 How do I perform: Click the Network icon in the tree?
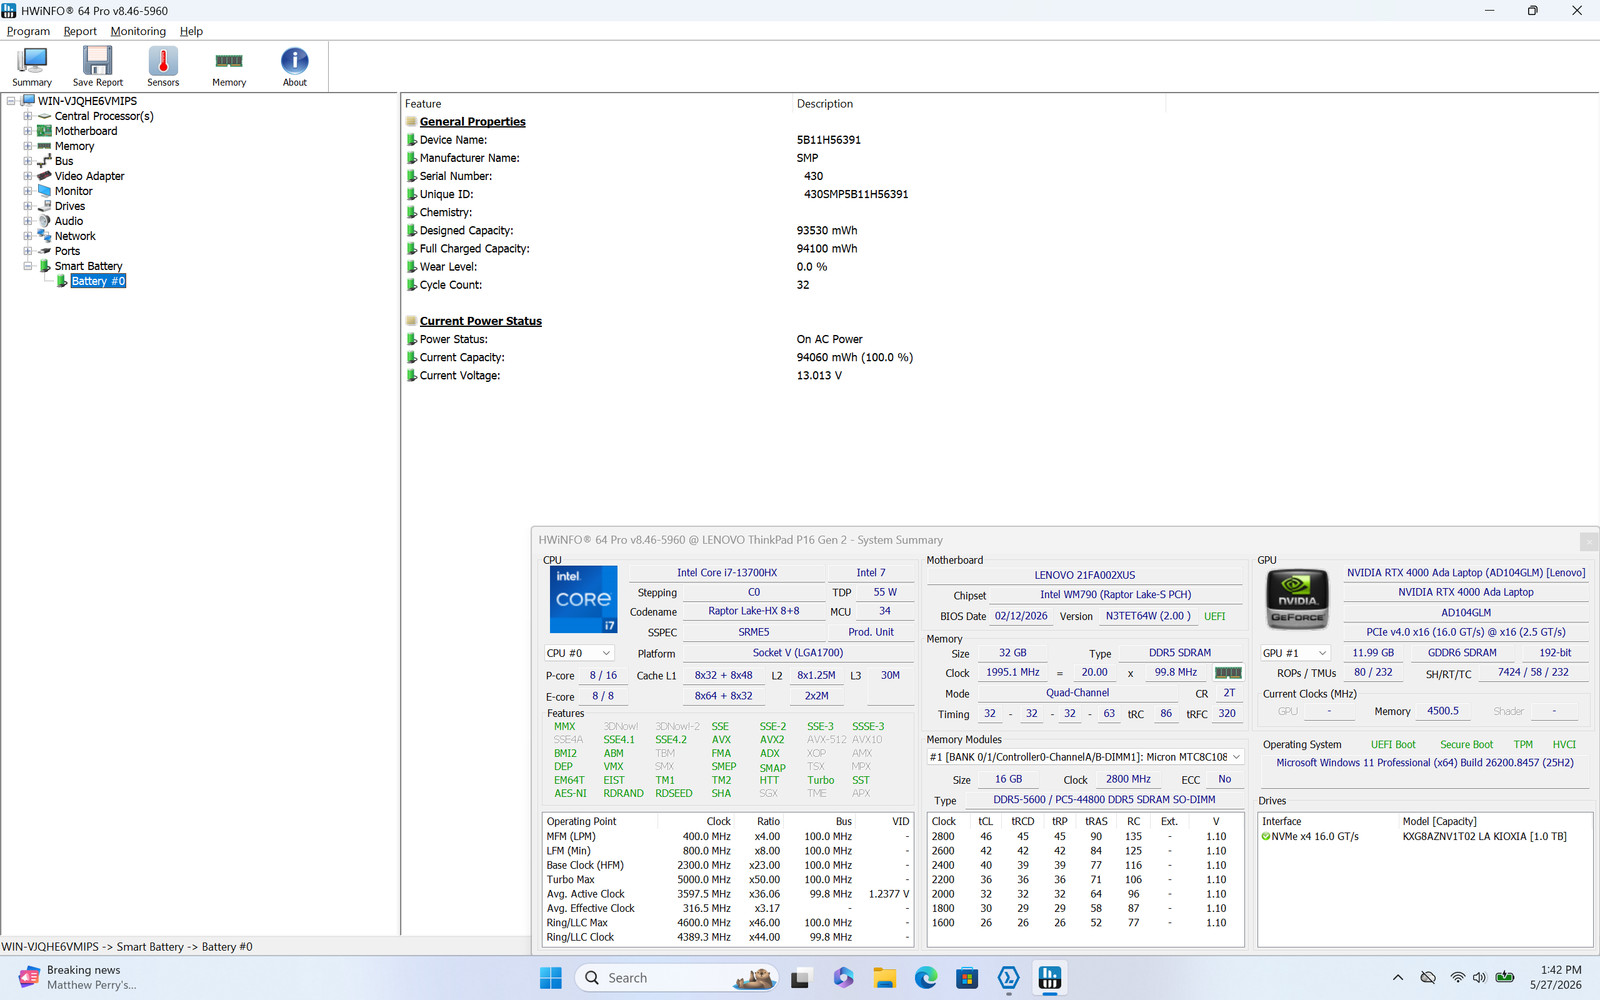(x=44, y=236)
